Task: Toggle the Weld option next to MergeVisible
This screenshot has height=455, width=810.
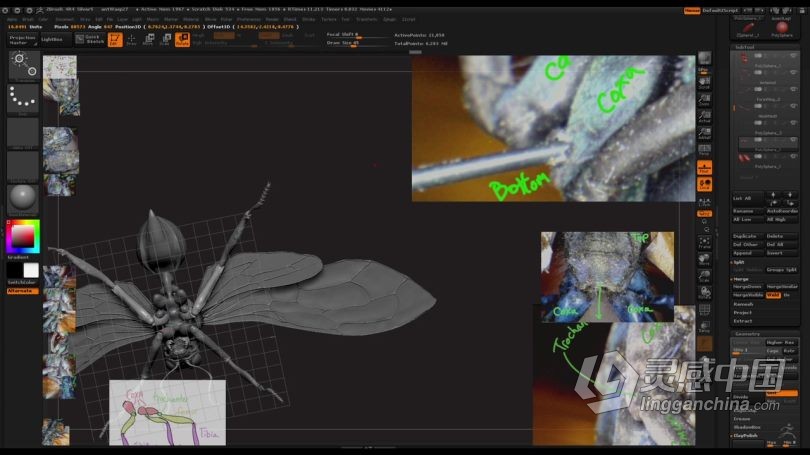Action: point(773,295)
